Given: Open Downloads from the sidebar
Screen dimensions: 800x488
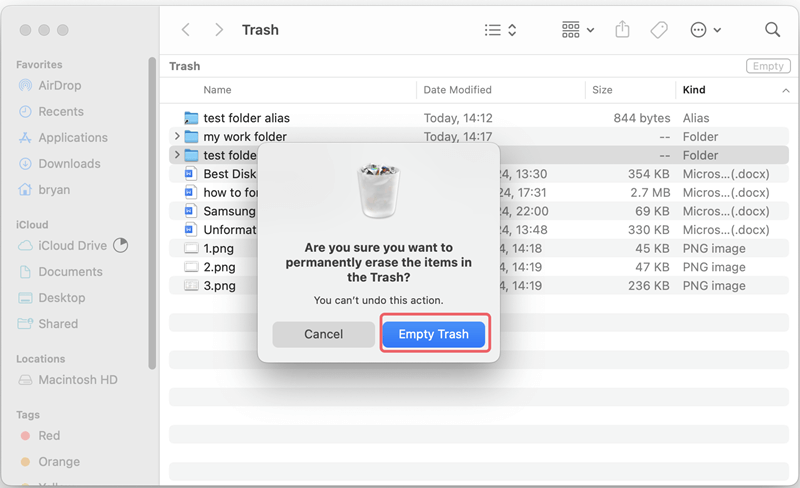Looking at the screenshot, I should 59,163.
